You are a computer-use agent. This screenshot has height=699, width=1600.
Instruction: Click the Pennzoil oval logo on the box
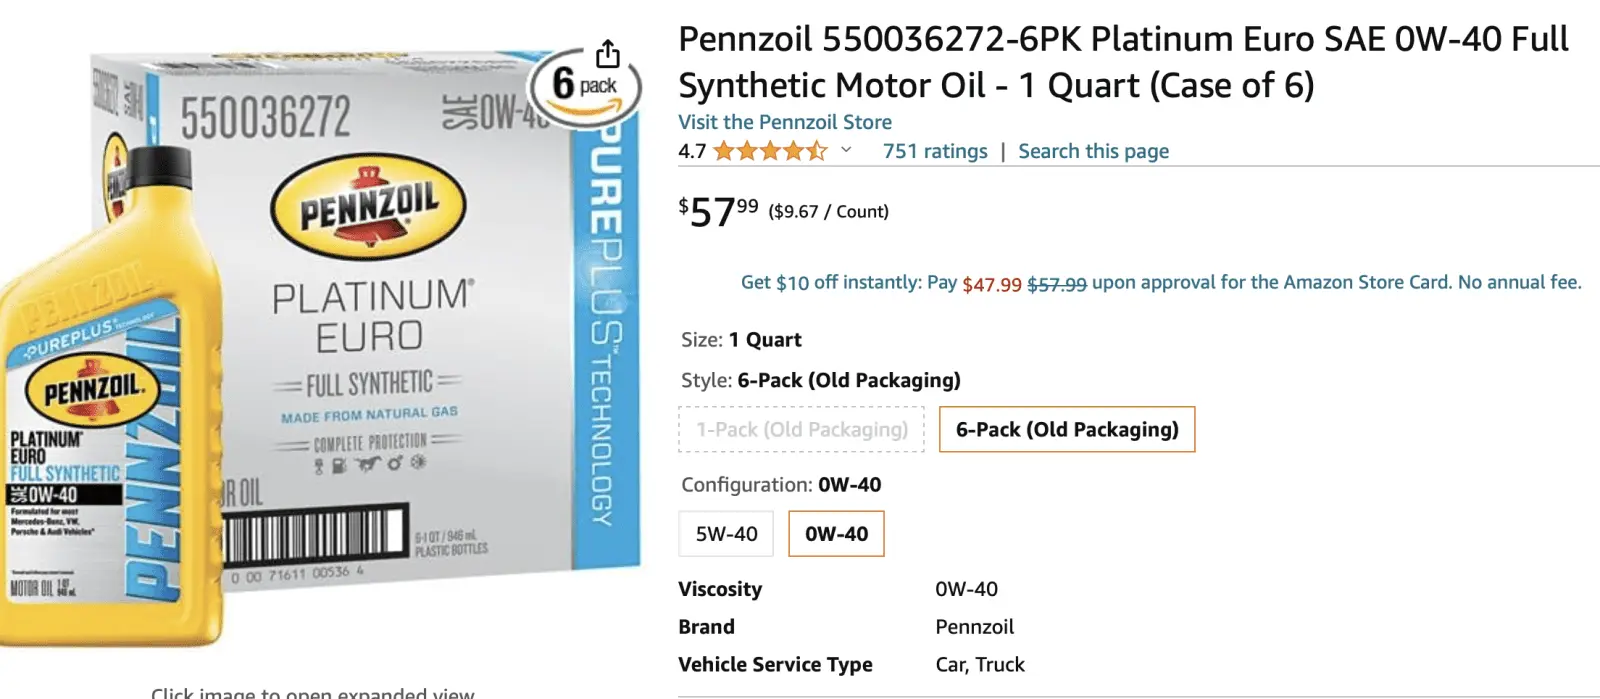pyautogui.click(x=368, y=207)
